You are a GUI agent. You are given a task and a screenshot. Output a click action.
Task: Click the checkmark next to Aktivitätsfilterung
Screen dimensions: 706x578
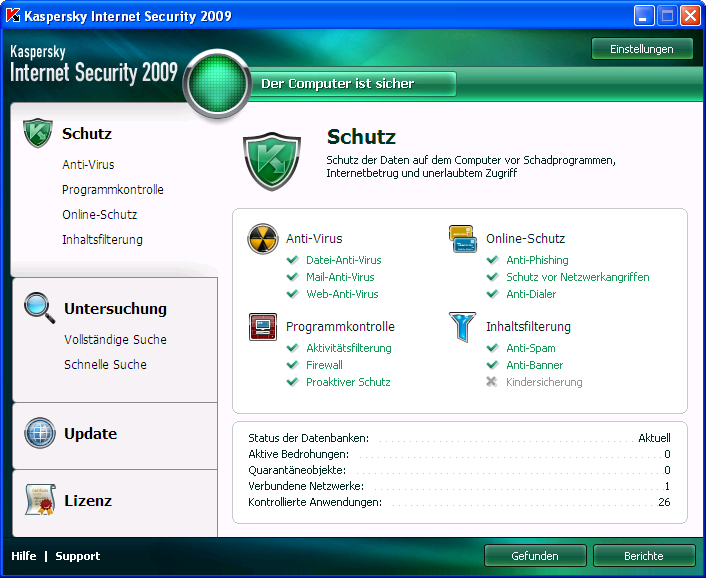click(293, 348)
